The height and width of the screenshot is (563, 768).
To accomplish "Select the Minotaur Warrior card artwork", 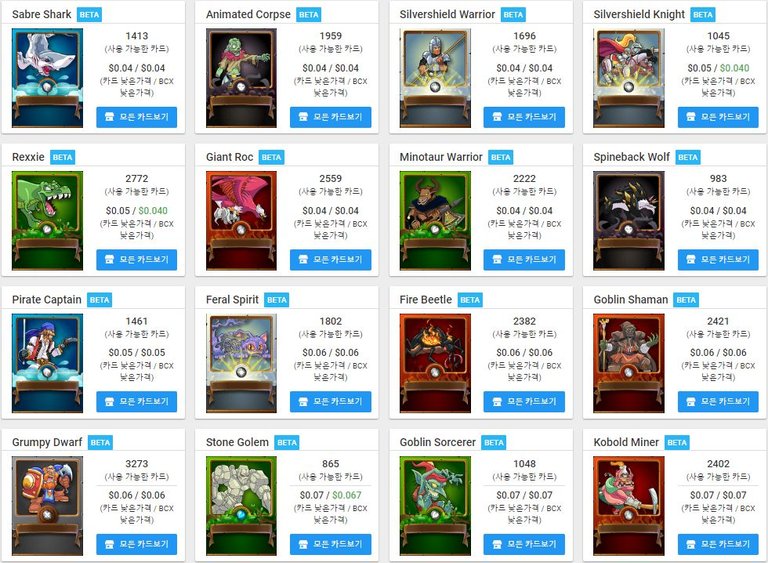I will coord(435,220).
